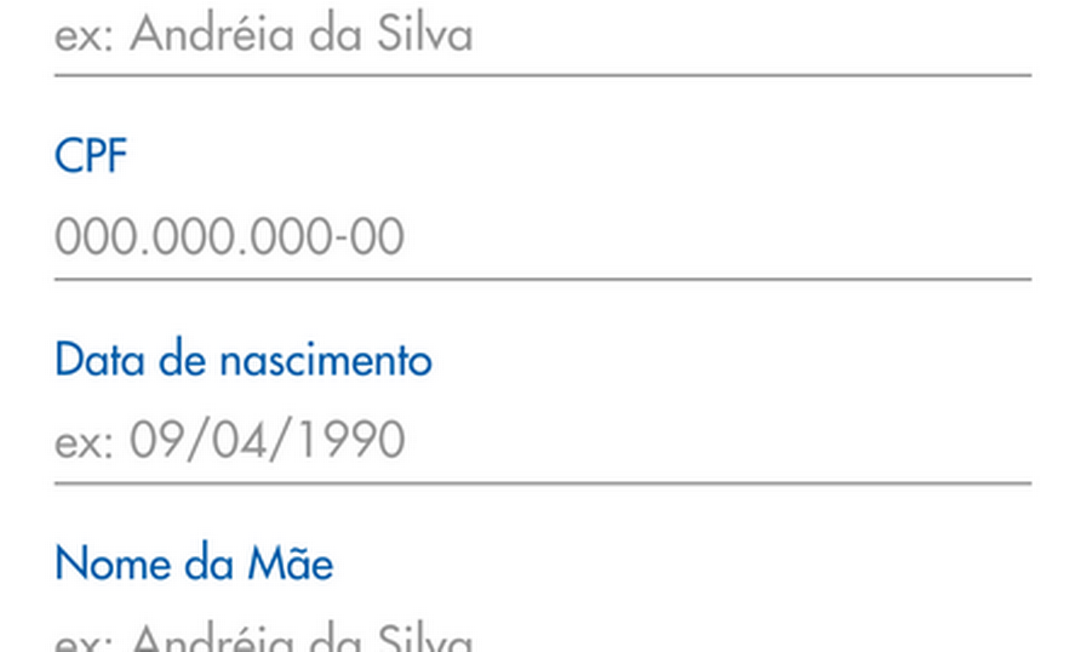This screenshot has height=652, width=1086.
Task: Click the CPF label
Action: [91, 157]
